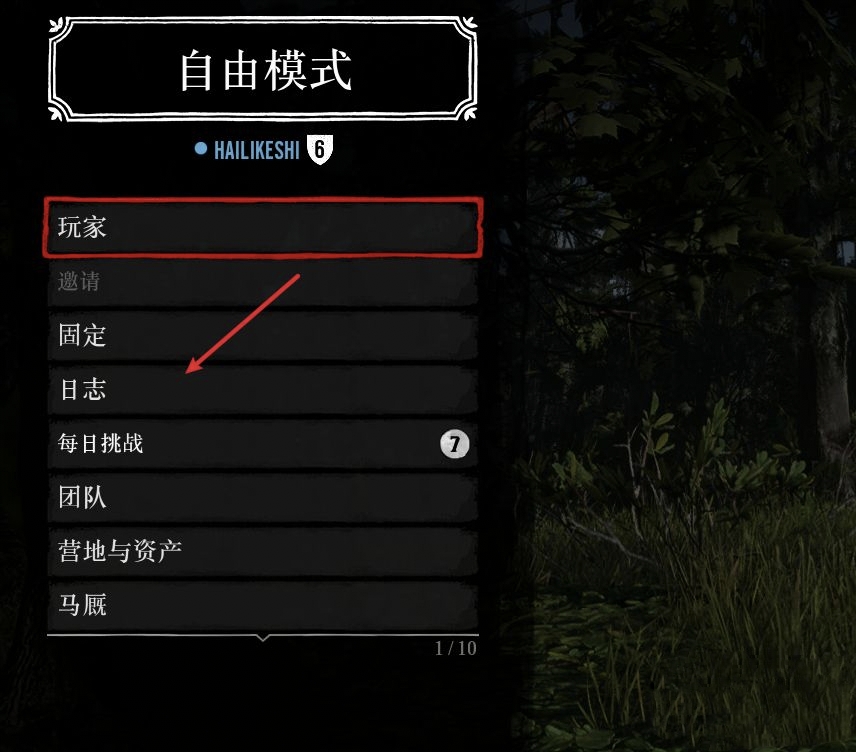This screenshot has width=856, height=752.
Task: Select the 玩家 menu entry
Action: [x=263, y=227]
